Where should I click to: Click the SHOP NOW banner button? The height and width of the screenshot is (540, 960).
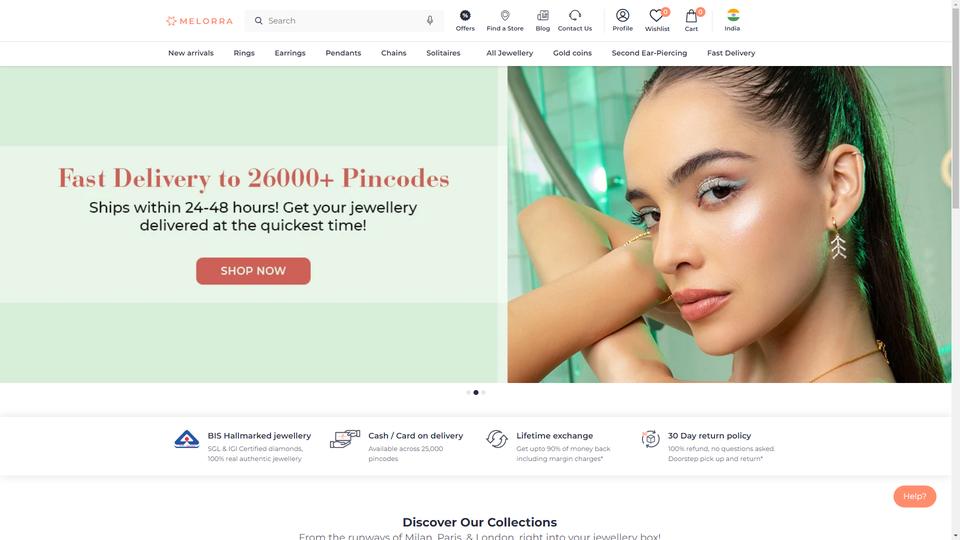click(x=253, y=271)
